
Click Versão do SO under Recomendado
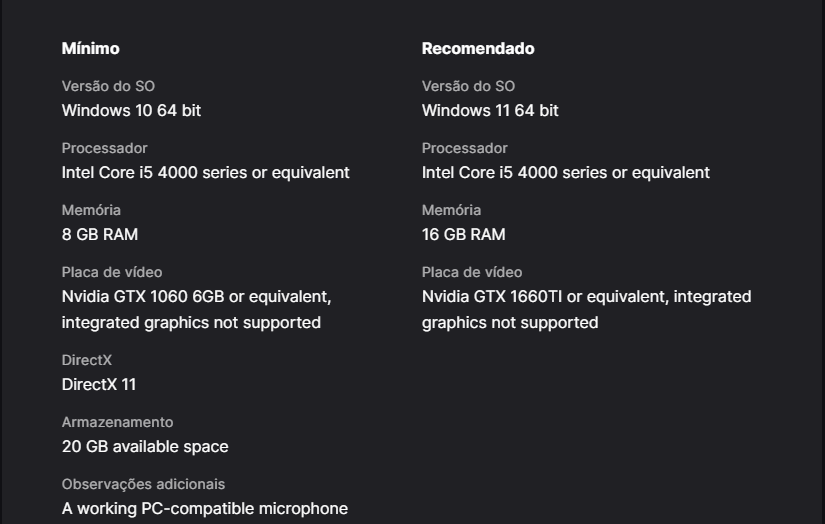[x=468, y=86]
